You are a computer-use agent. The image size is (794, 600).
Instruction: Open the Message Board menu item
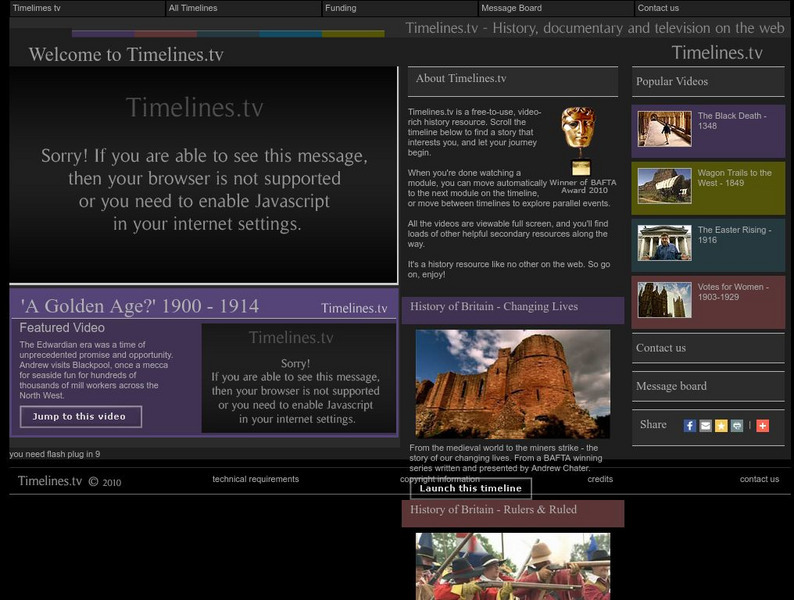556,8
